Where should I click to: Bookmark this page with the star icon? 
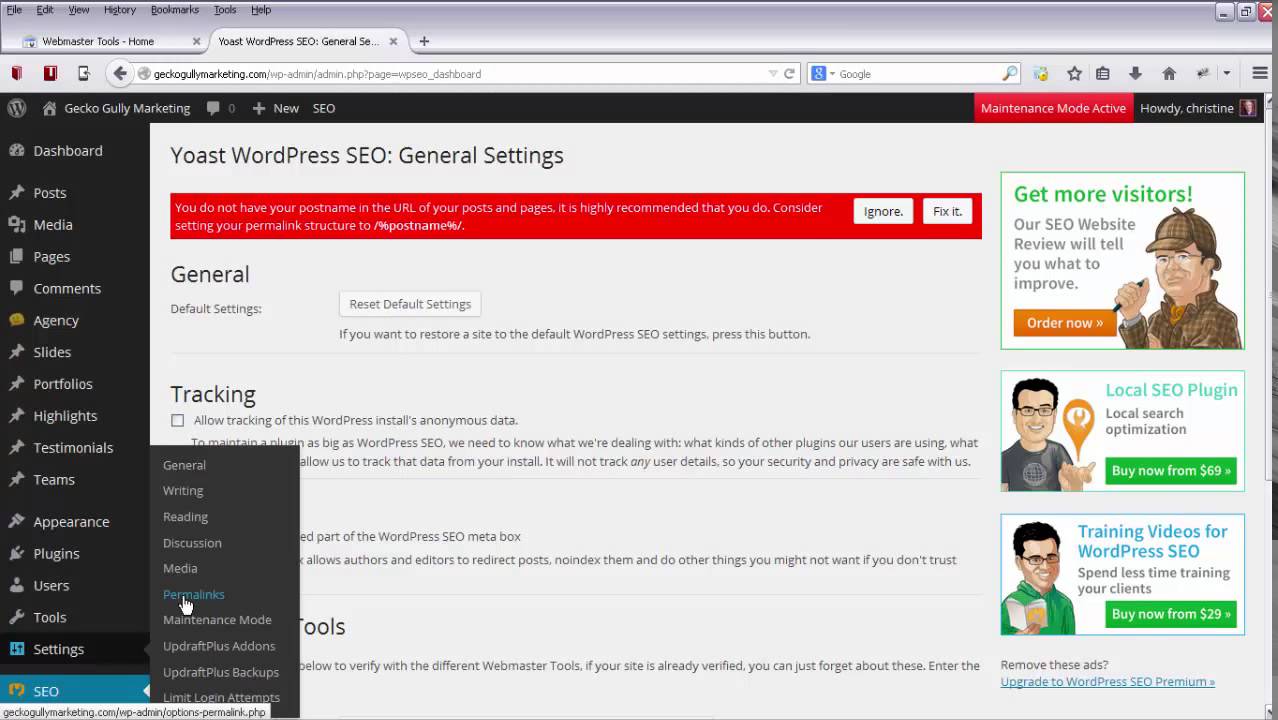click(1074, 73)
